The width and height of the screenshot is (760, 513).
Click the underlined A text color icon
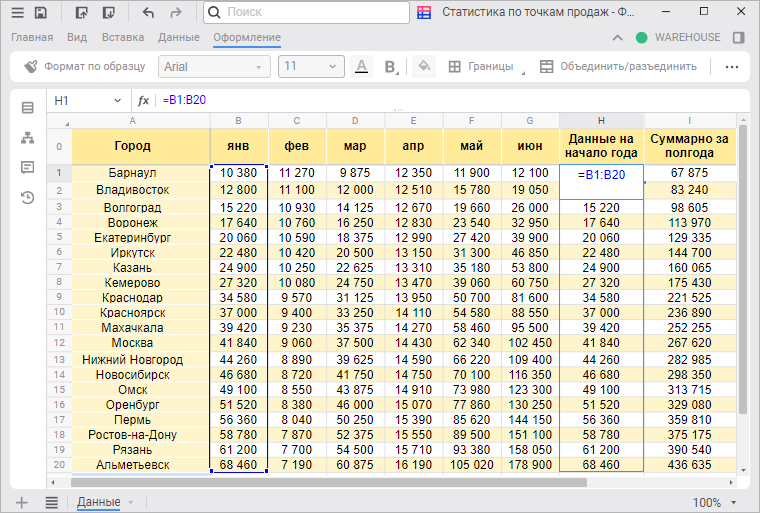click(x=362, y=66)
